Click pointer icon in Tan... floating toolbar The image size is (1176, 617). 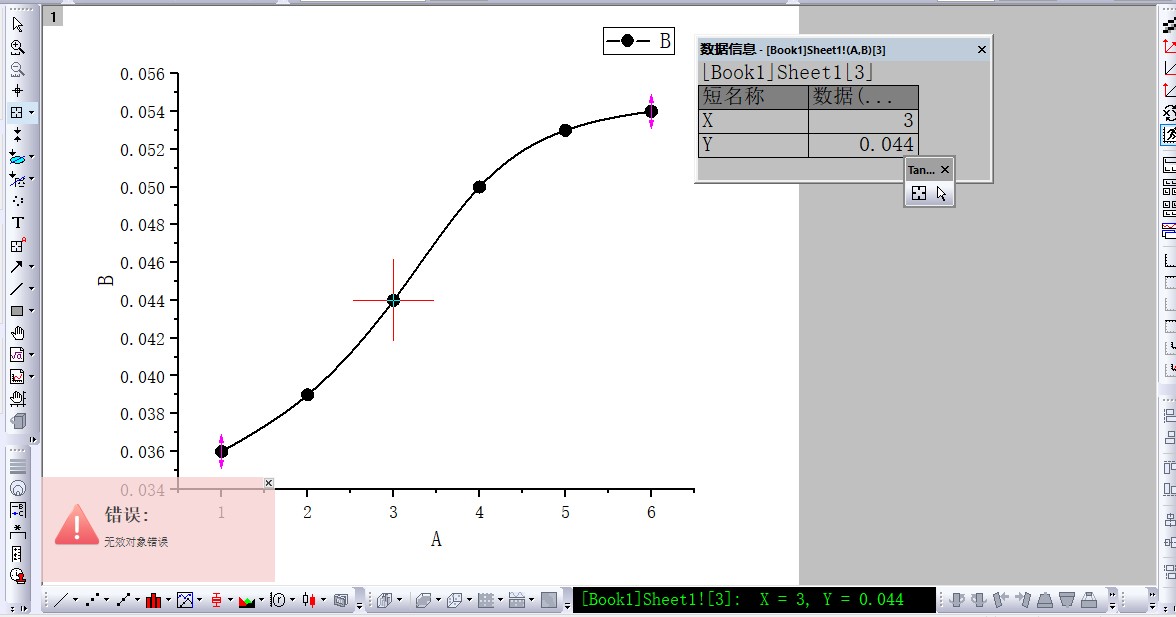pos(941,194)
